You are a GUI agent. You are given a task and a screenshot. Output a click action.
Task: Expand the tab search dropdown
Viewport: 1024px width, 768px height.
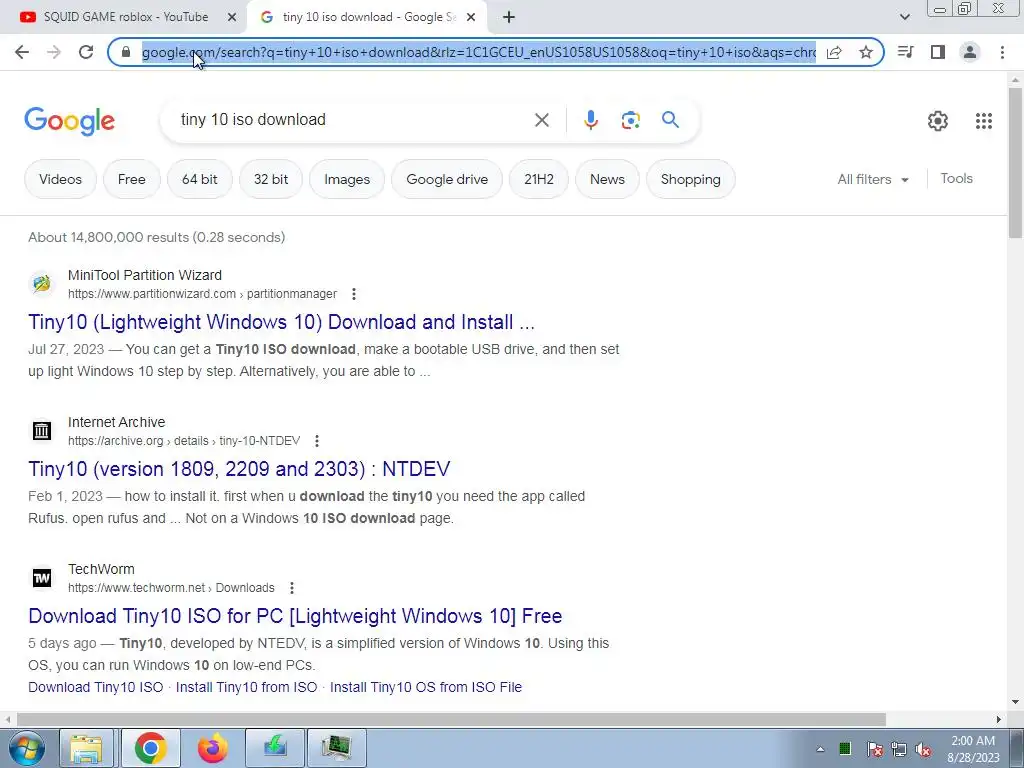[904, 18]
